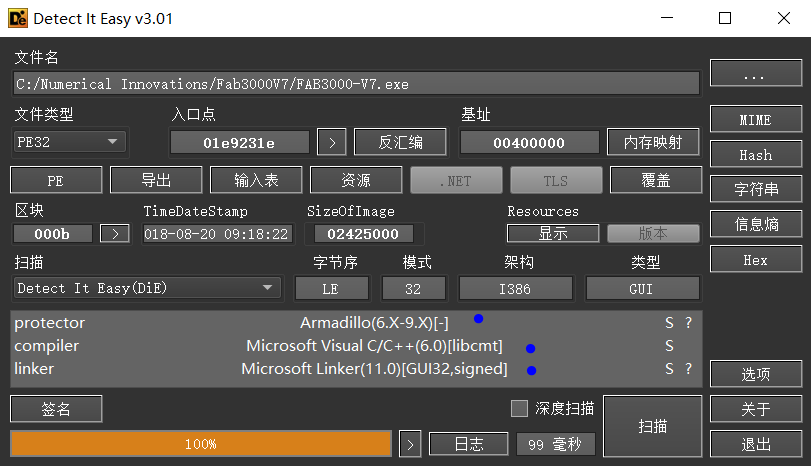
Task: Click the 100% scan progress bar
Action: (201, 444)
